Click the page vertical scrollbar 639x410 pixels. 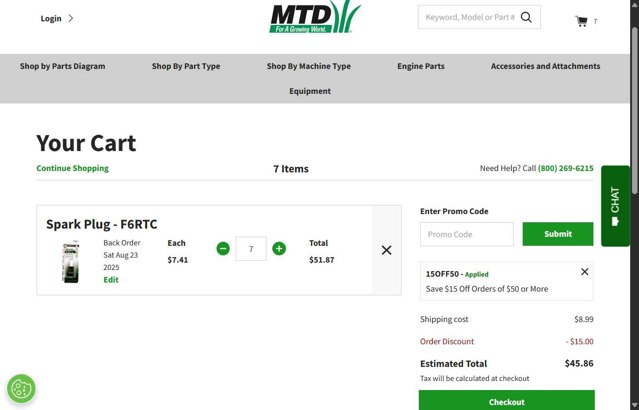635,110
